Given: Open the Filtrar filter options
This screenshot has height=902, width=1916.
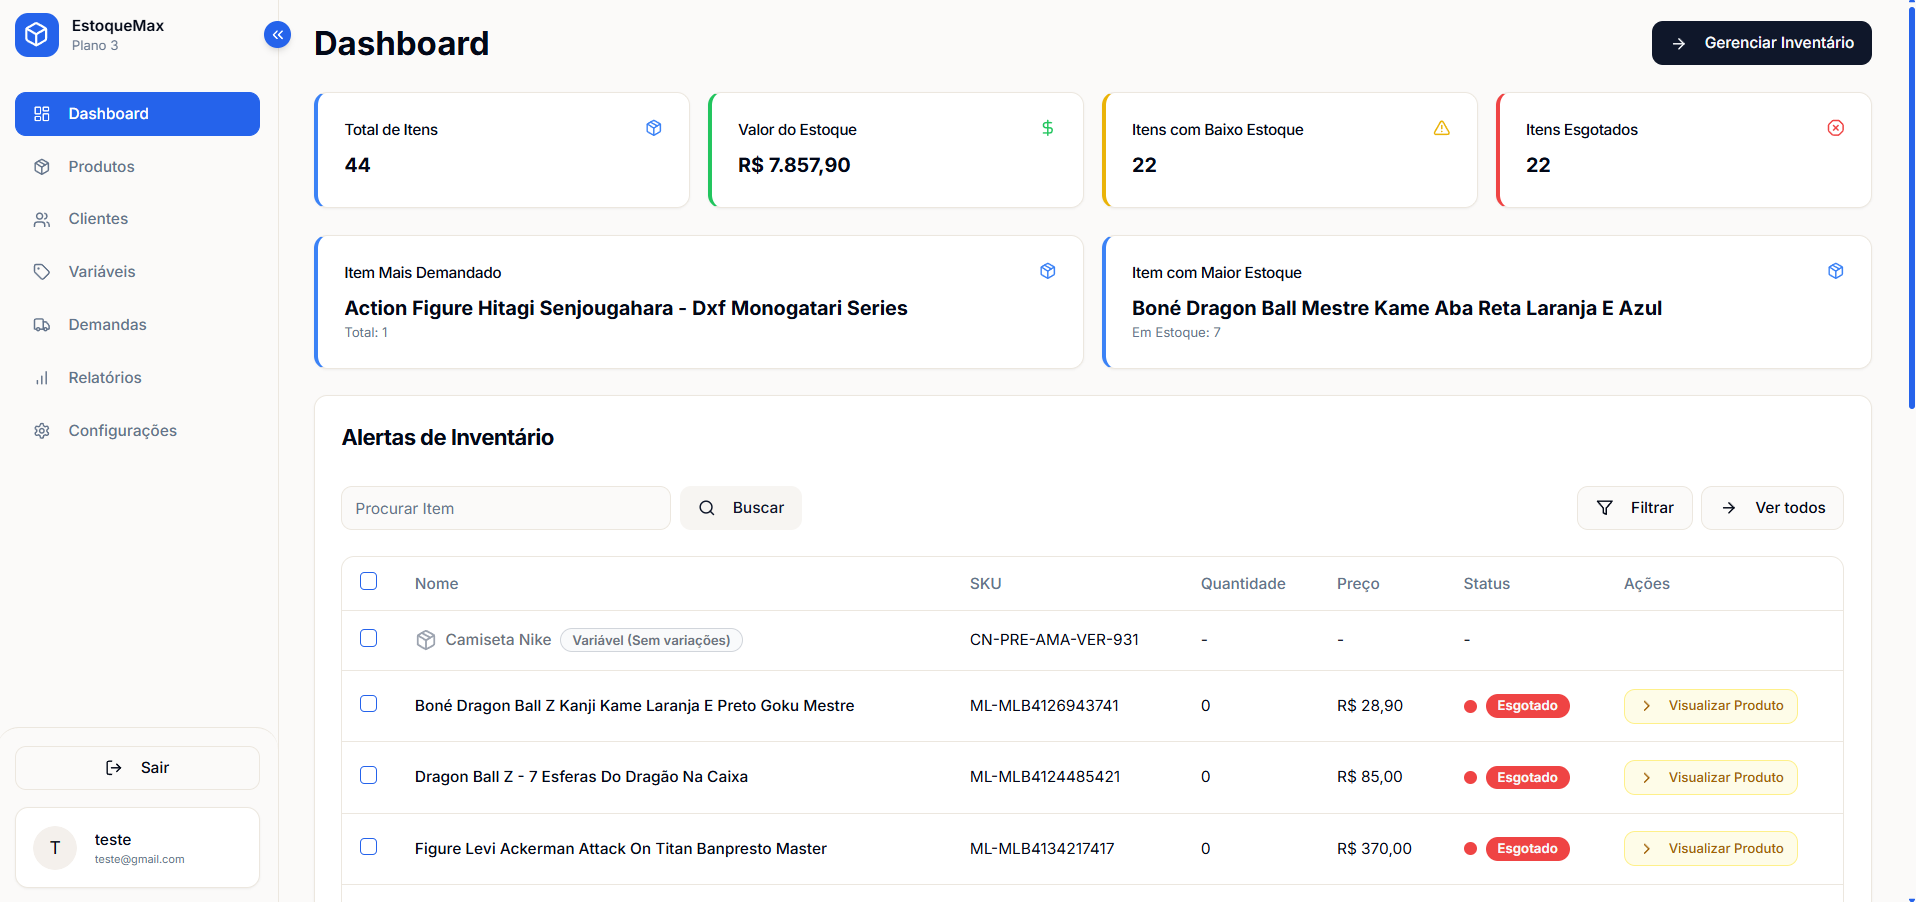Looking at the screenshot, I should point(1634,508).
